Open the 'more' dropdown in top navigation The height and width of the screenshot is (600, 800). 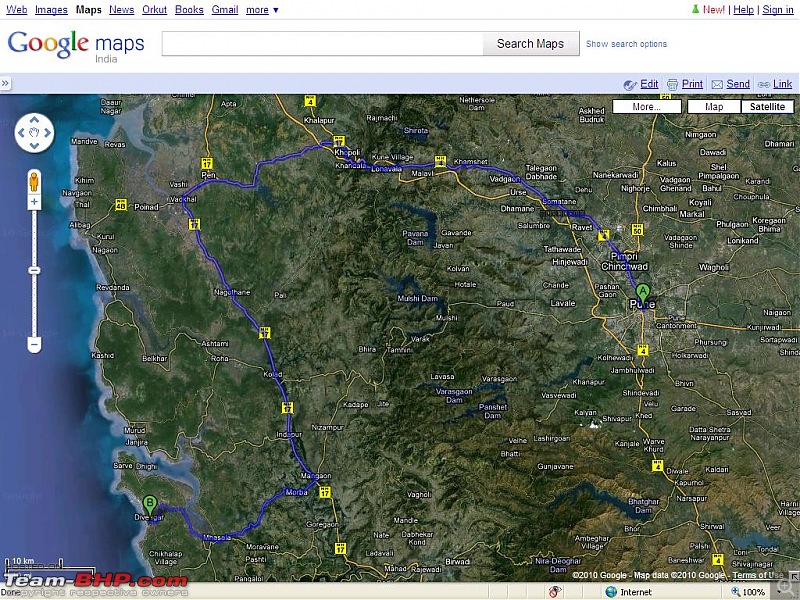click(x=262, y=10)
